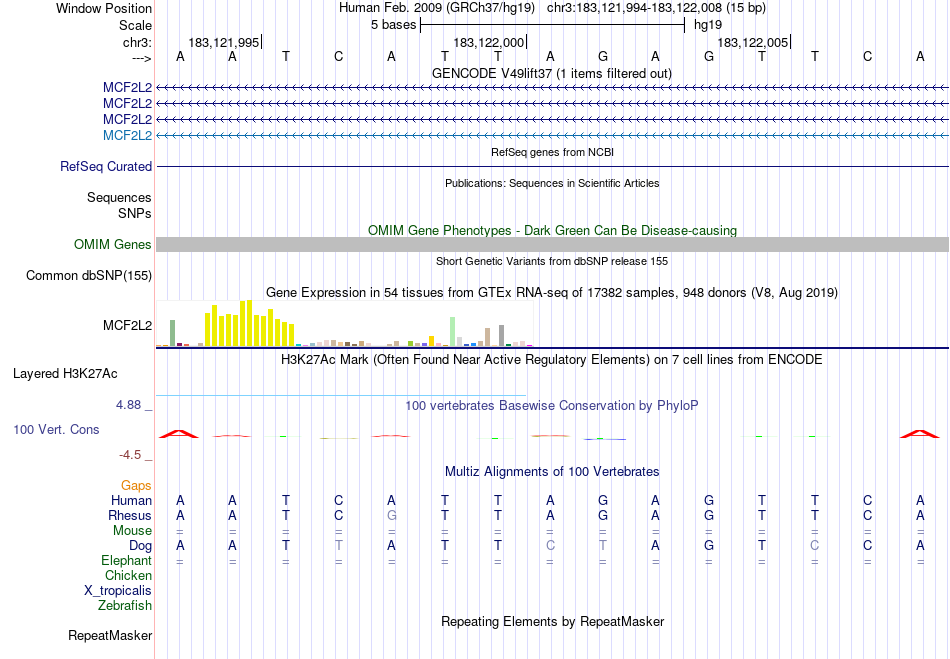The width and height of the screenshot is (950, 659).
Task: Open the OMIM Genes track label
Action: click(112, 244)
